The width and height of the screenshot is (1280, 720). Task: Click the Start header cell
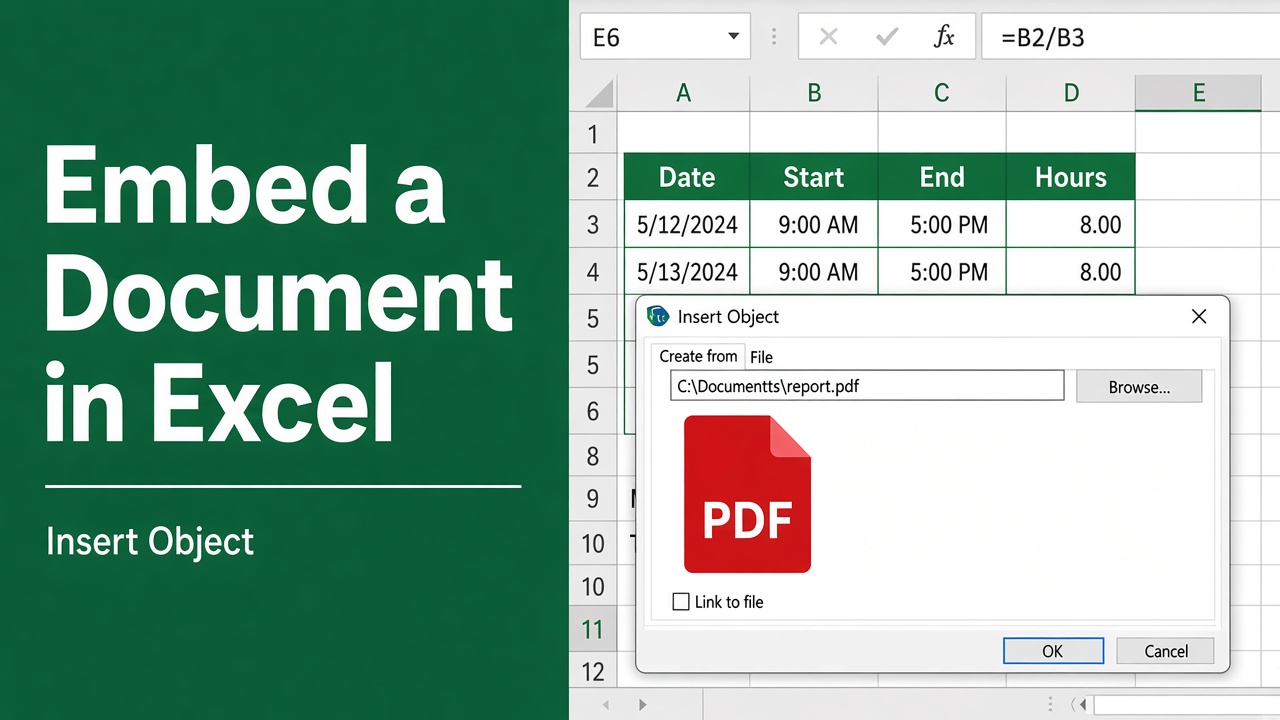[x=814, y=177]
